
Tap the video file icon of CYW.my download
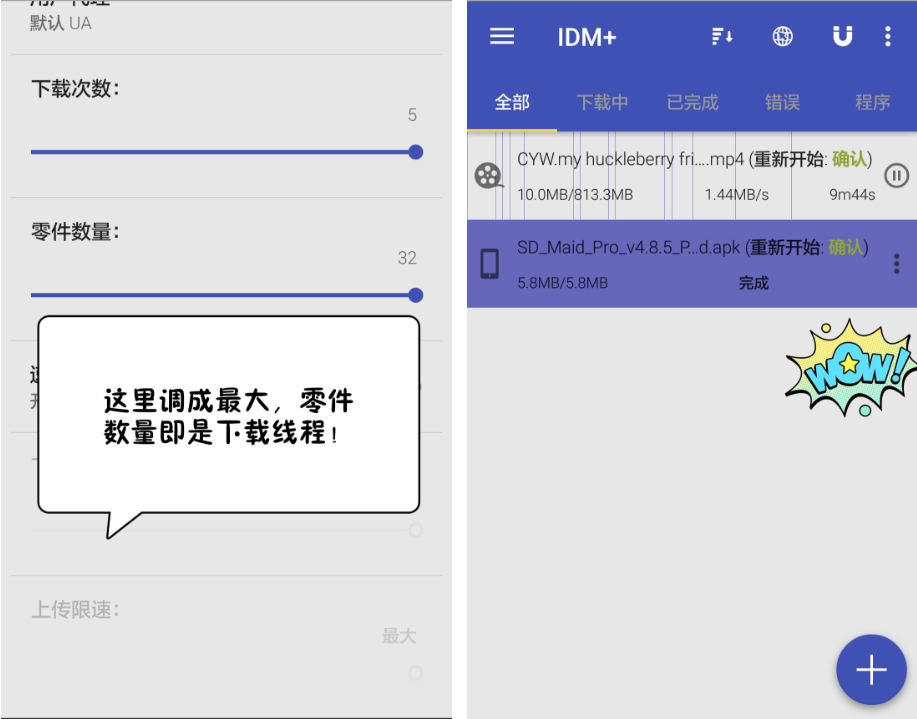coord(489,176)
